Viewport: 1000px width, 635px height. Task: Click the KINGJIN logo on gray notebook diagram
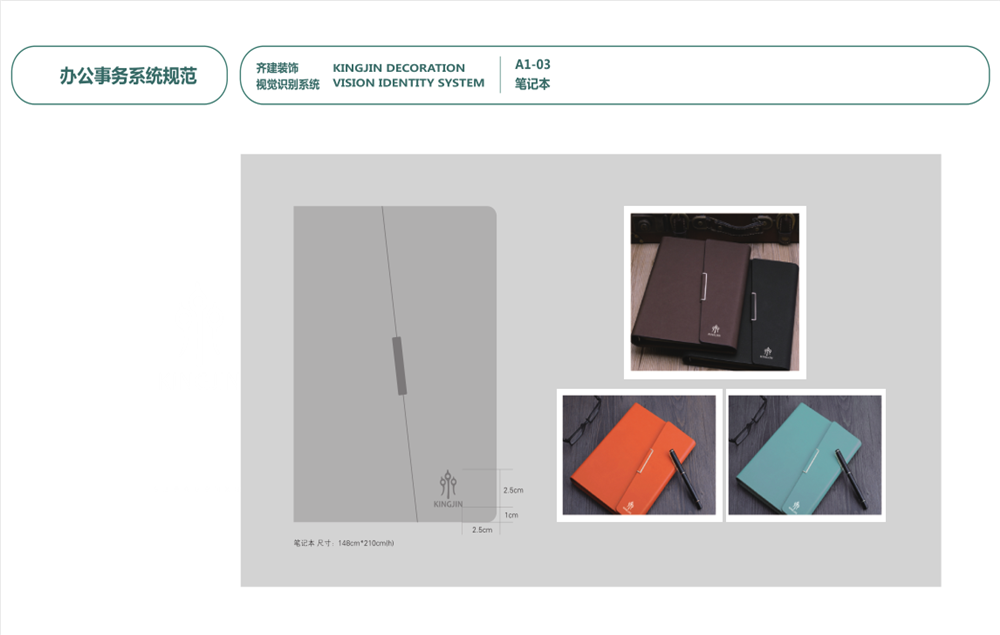click(448, 489)
